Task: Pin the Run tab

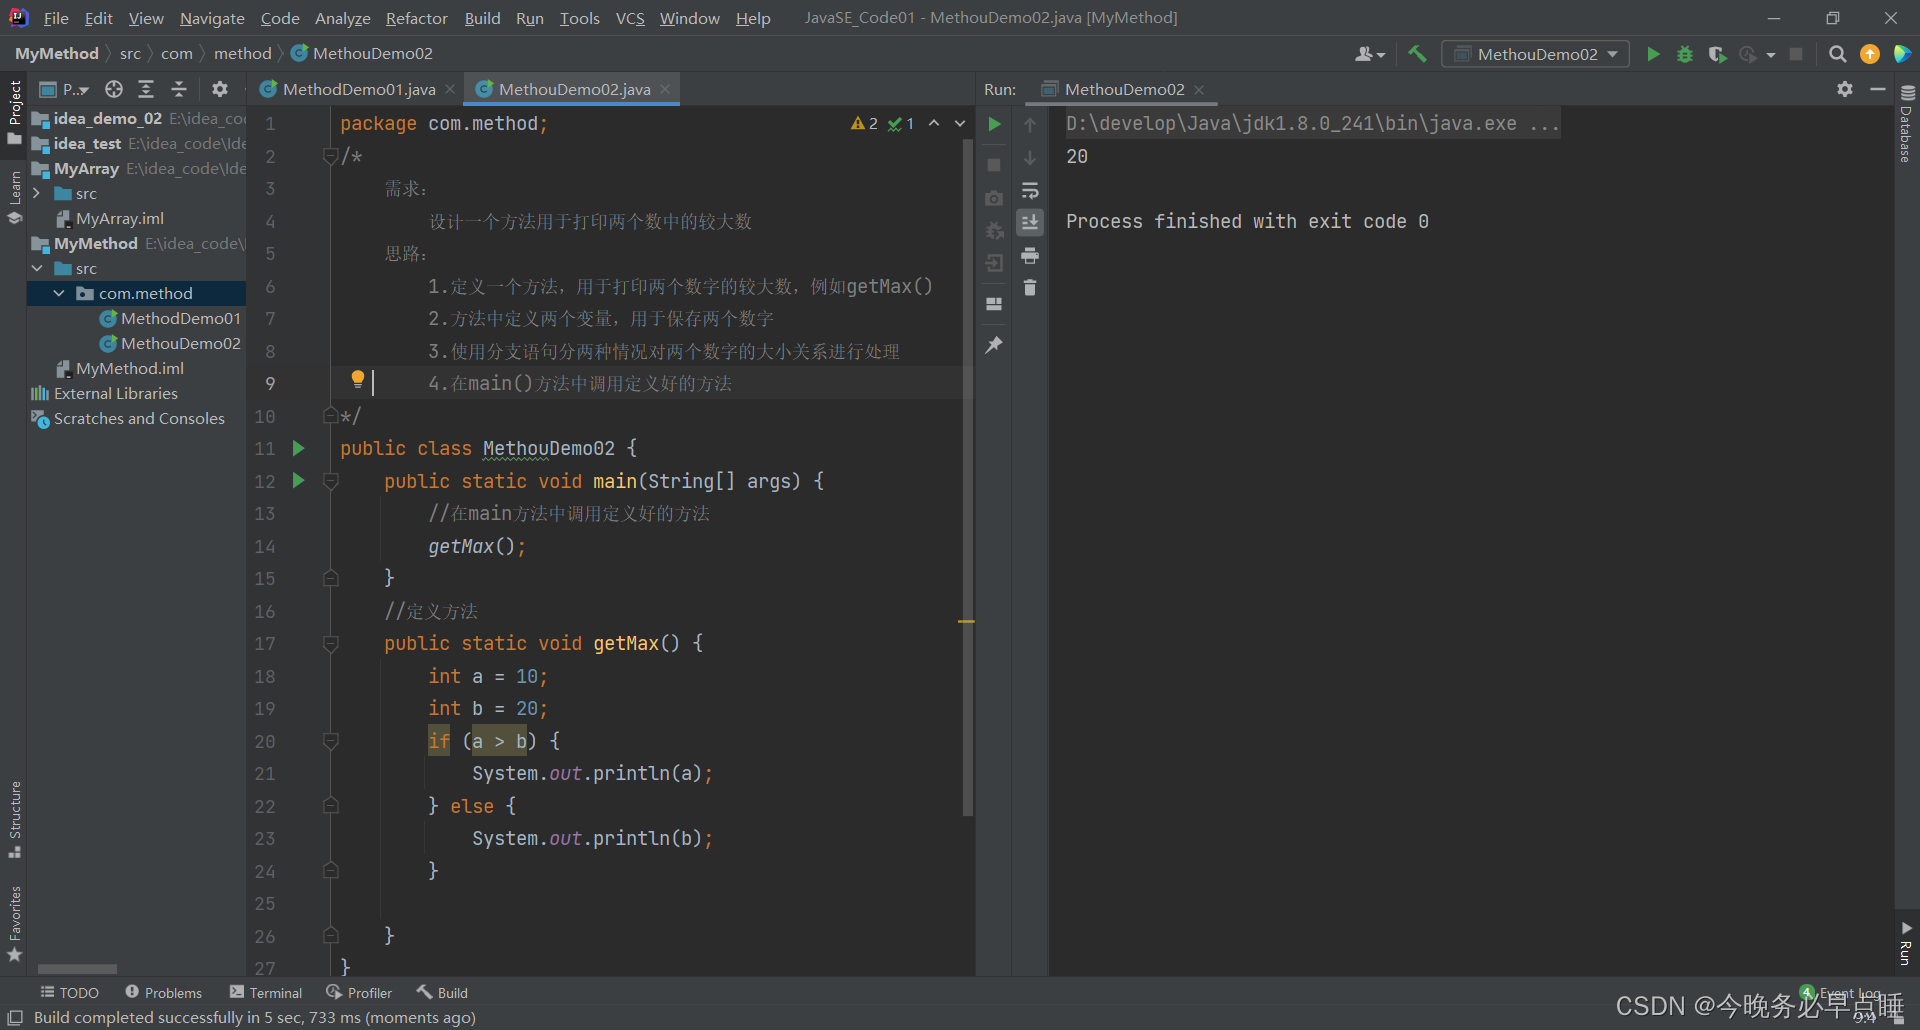Action: click(994, 345)
